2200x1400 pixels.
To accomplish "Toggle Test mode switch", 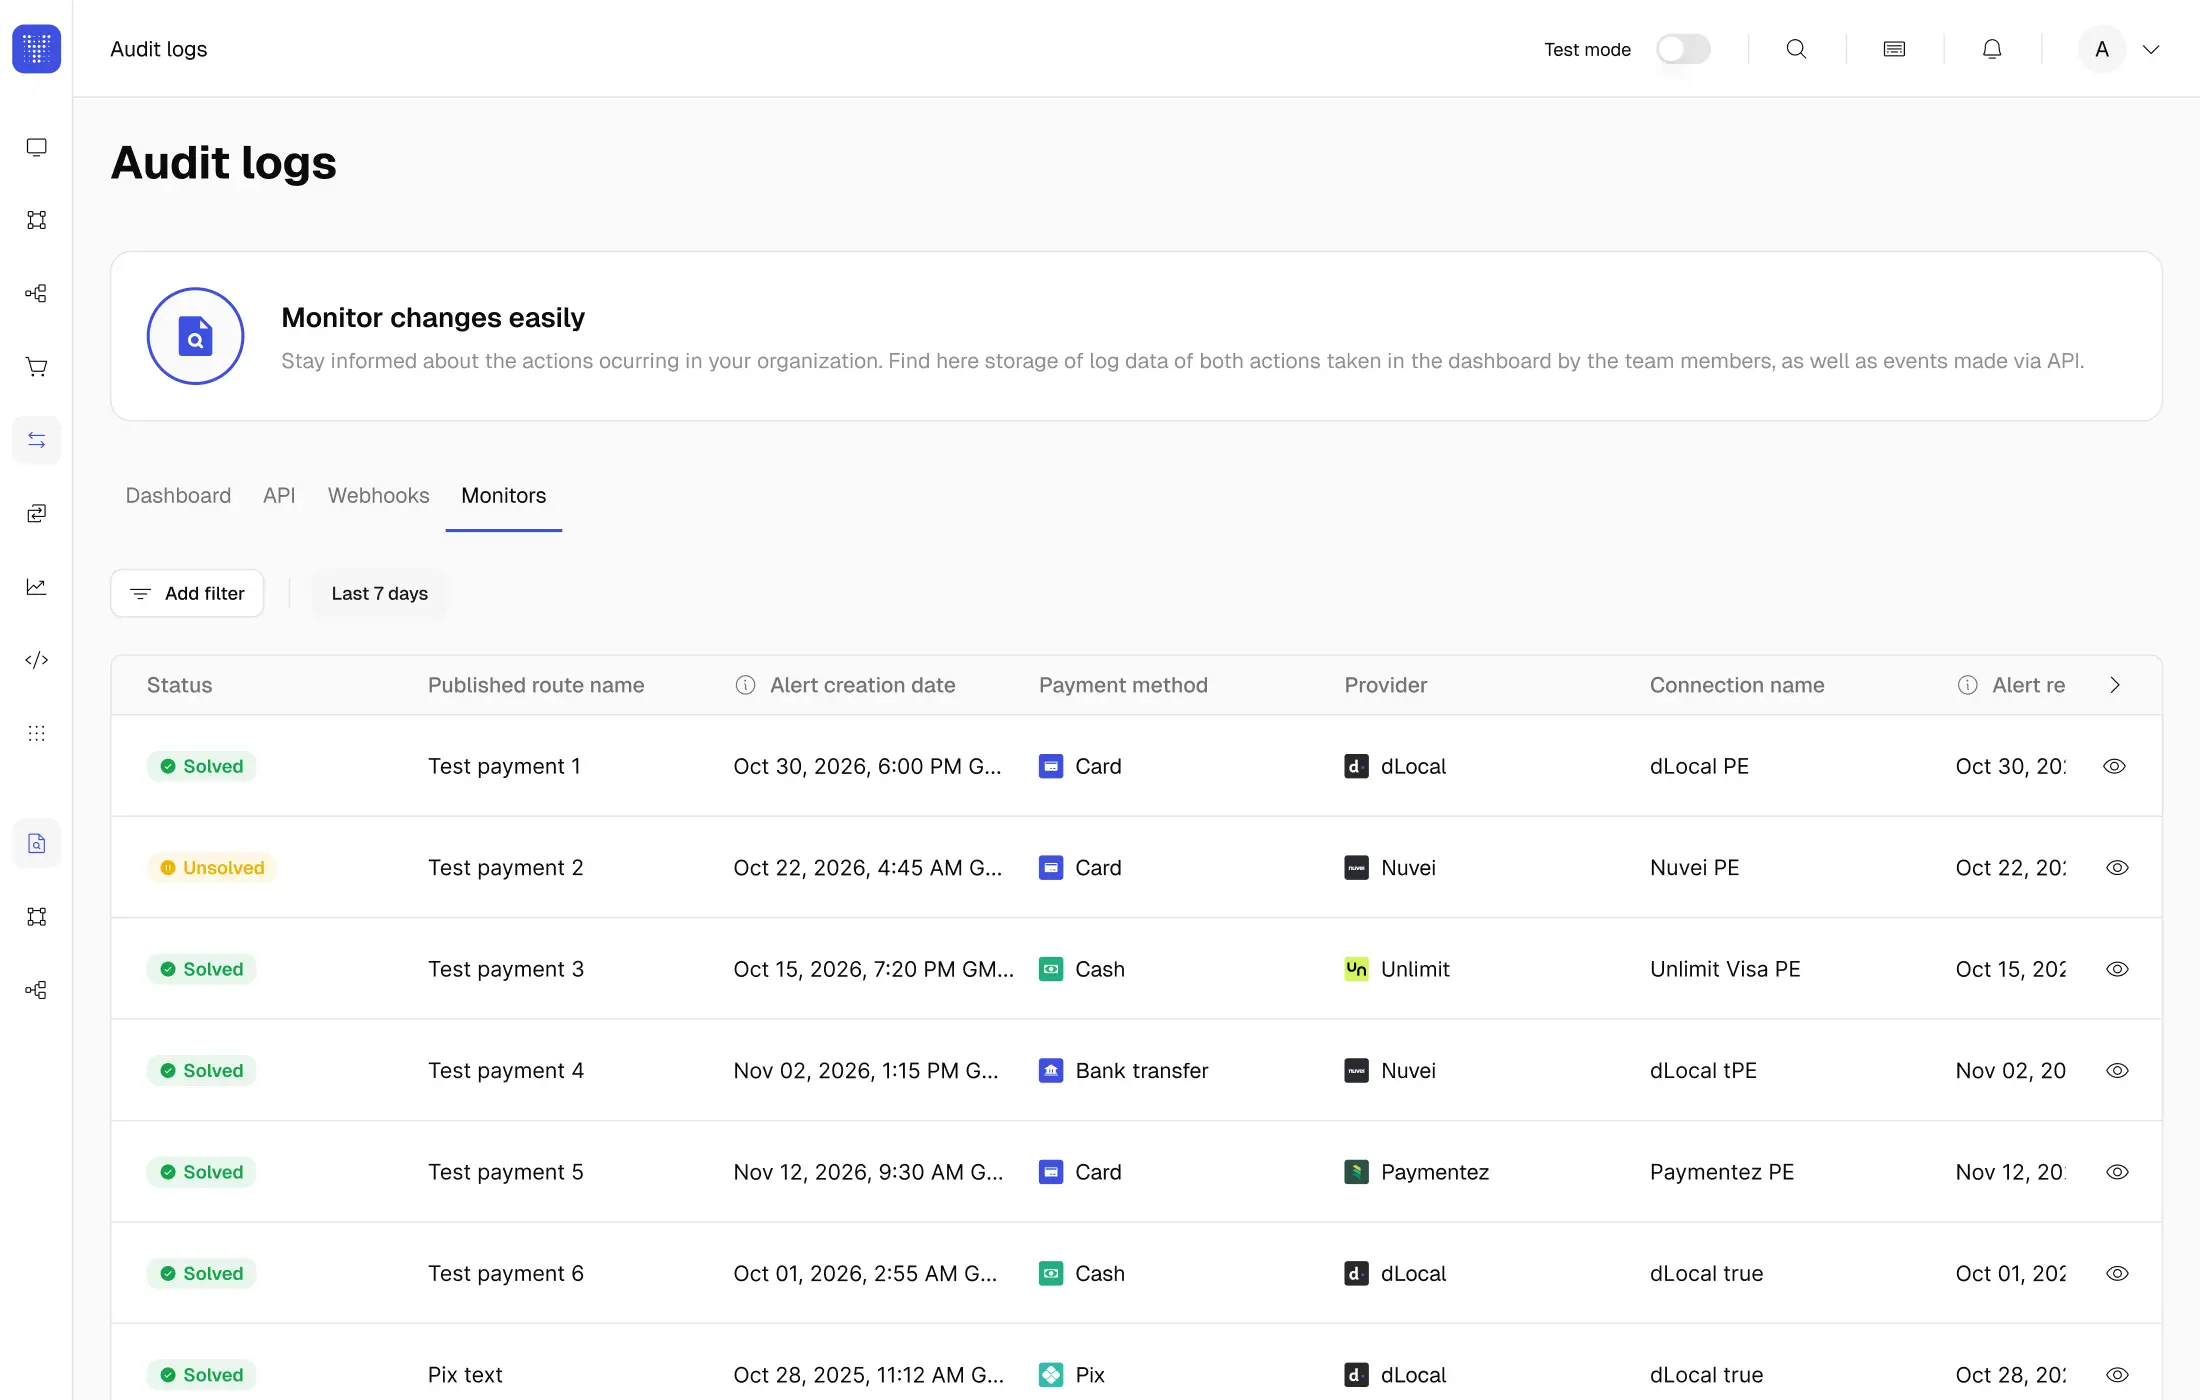I will (x=1683, y=49).
